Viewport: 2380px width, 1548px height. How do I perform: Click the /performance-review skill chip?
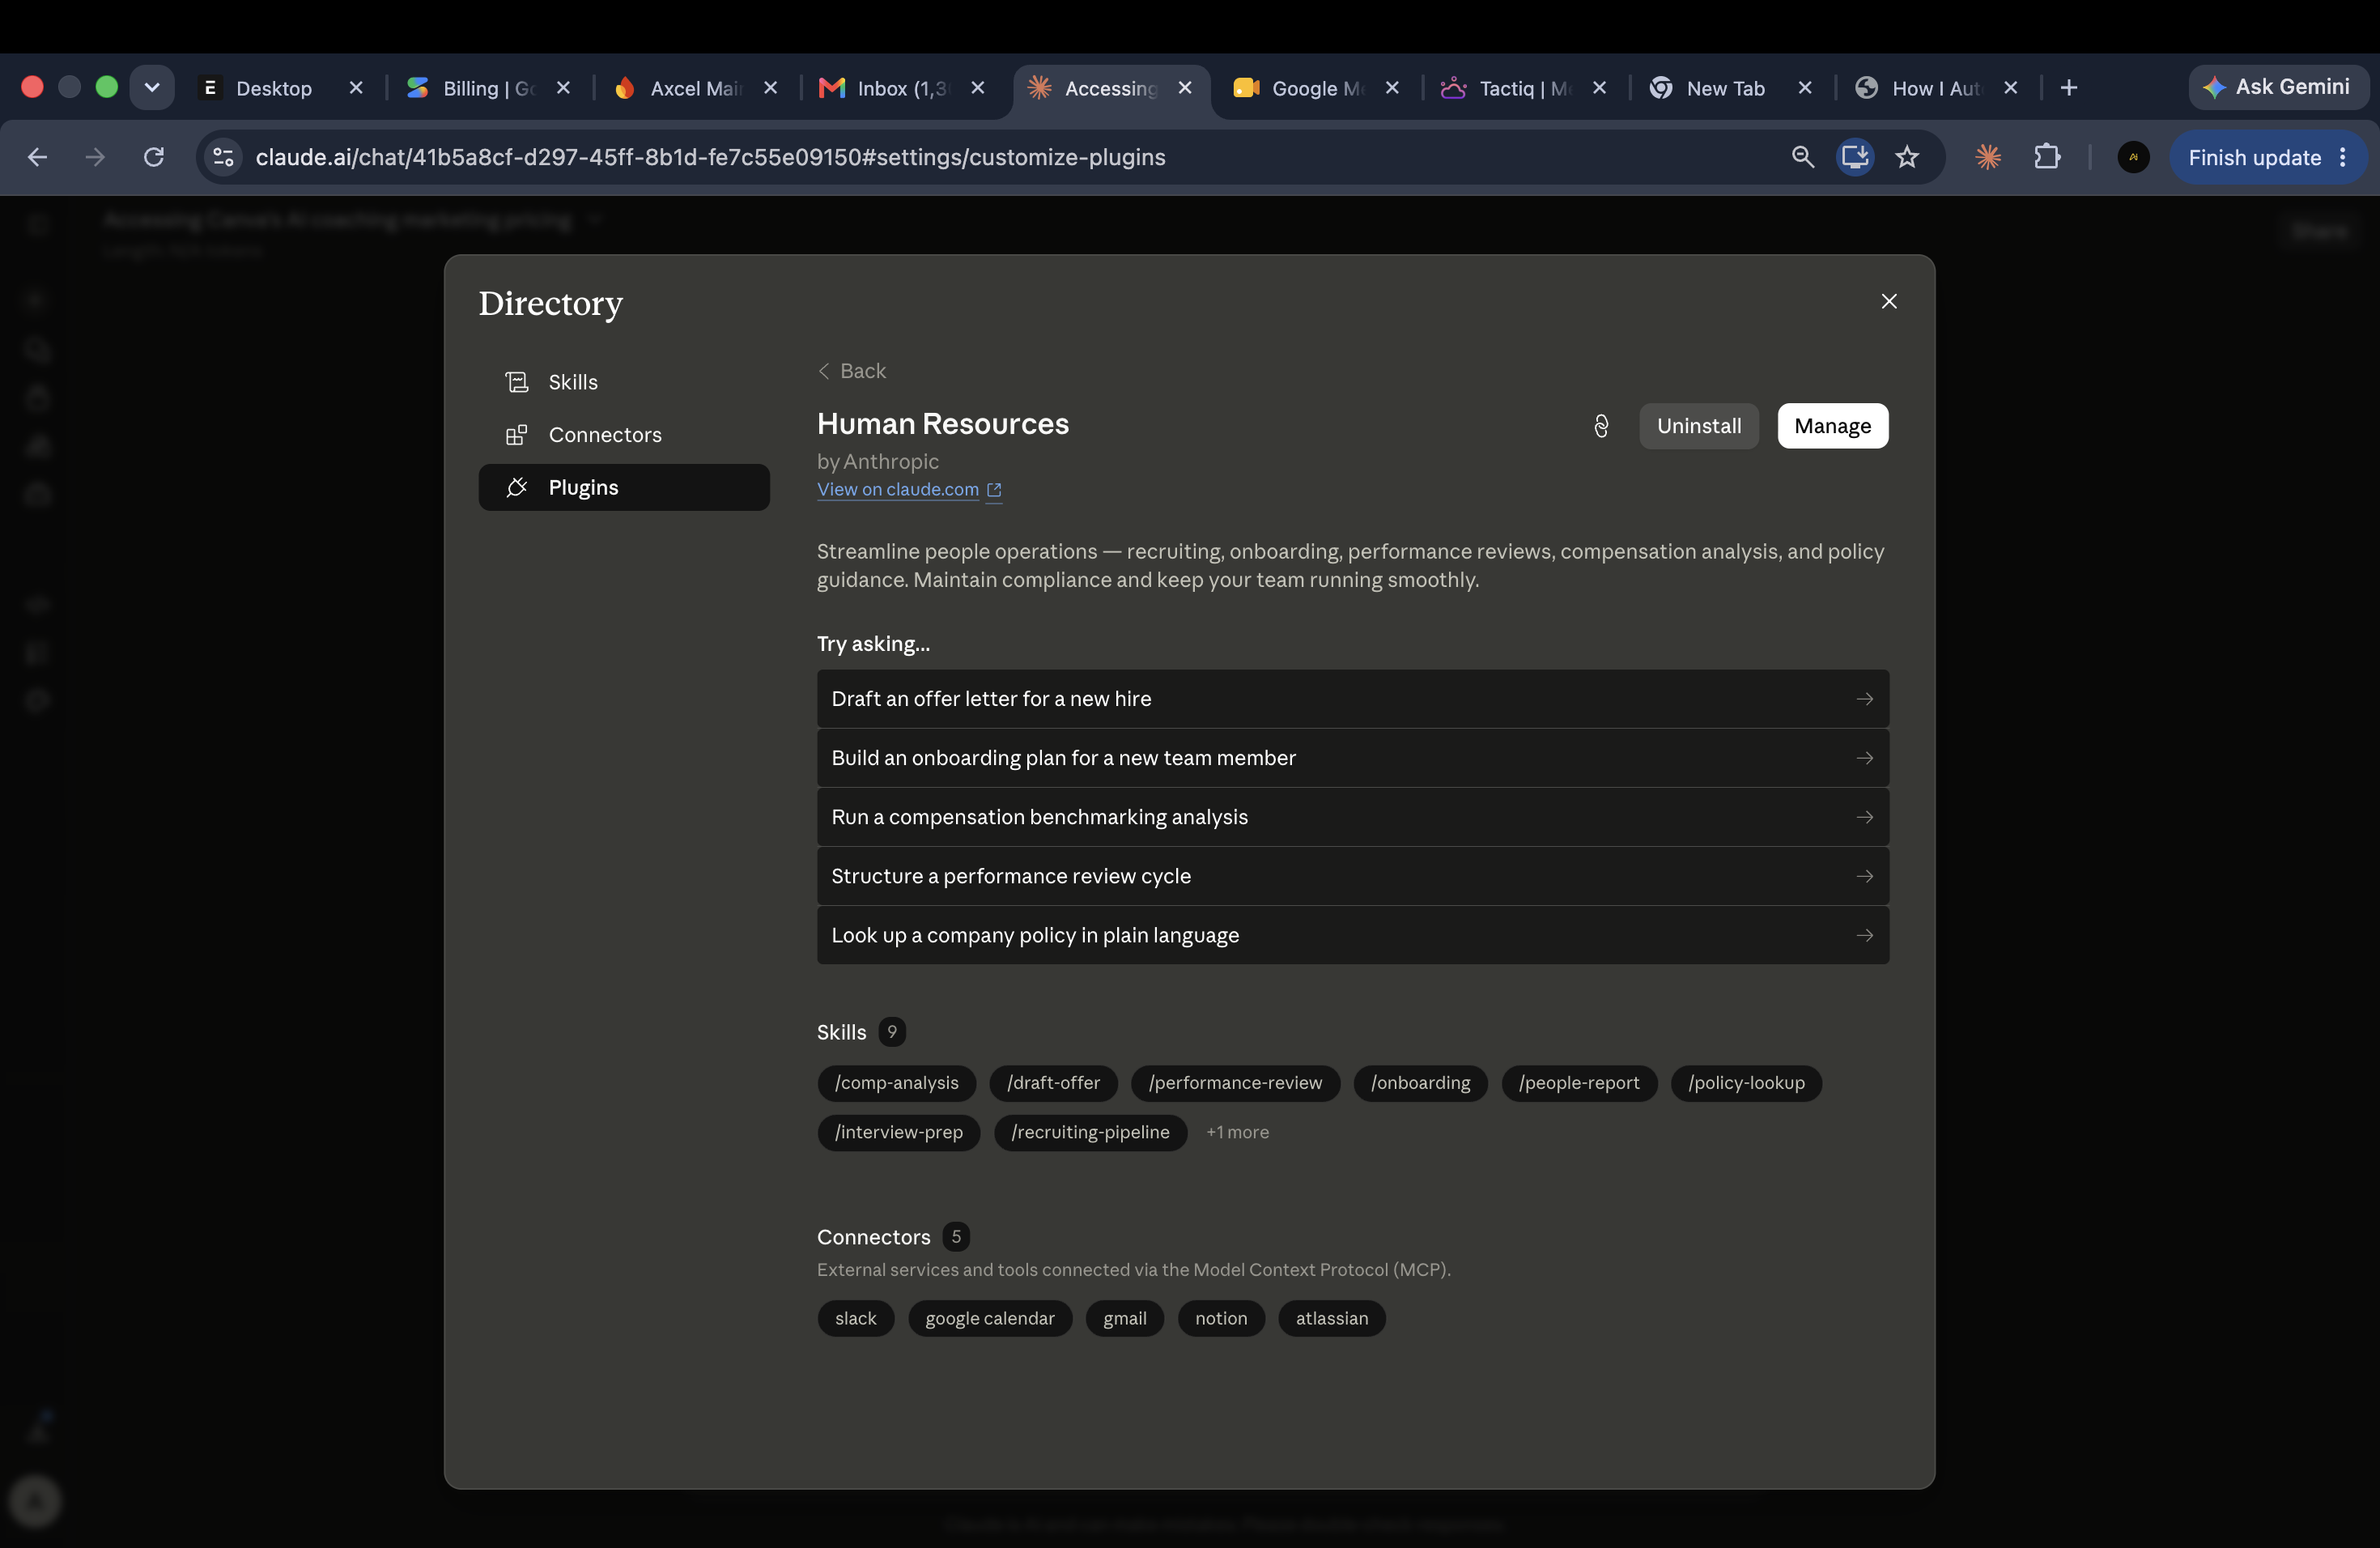(x=1235, y=1083)
